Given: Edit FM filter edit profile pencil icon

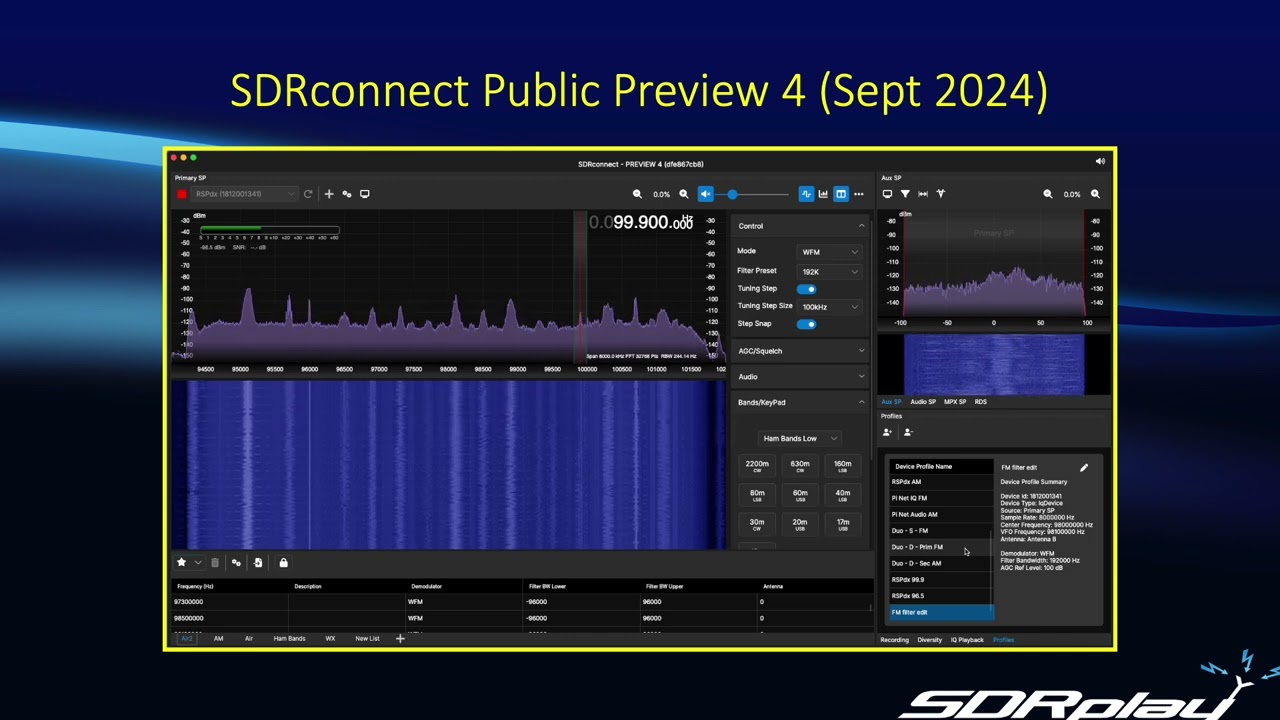Looking at the screenshot, I should click(x=1084, y=467).
